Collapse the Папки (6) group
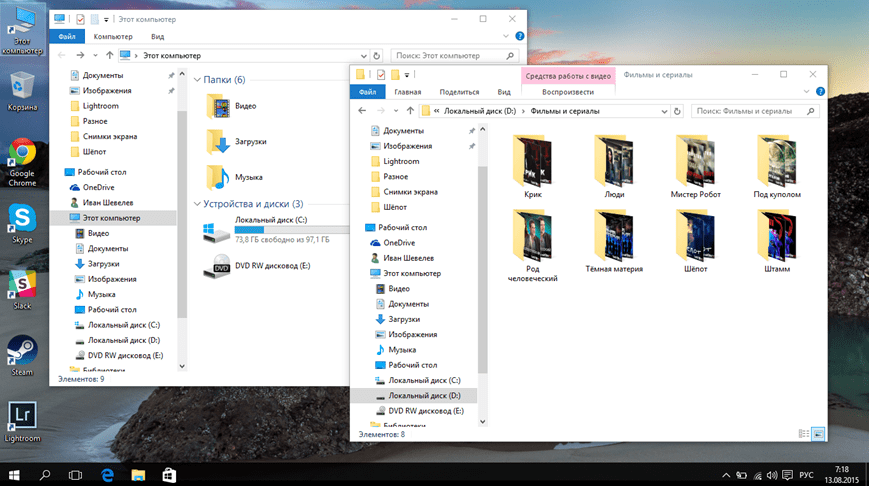Viewport: 869px width, 486px height. pyautogui.click(x=198, y=80)
